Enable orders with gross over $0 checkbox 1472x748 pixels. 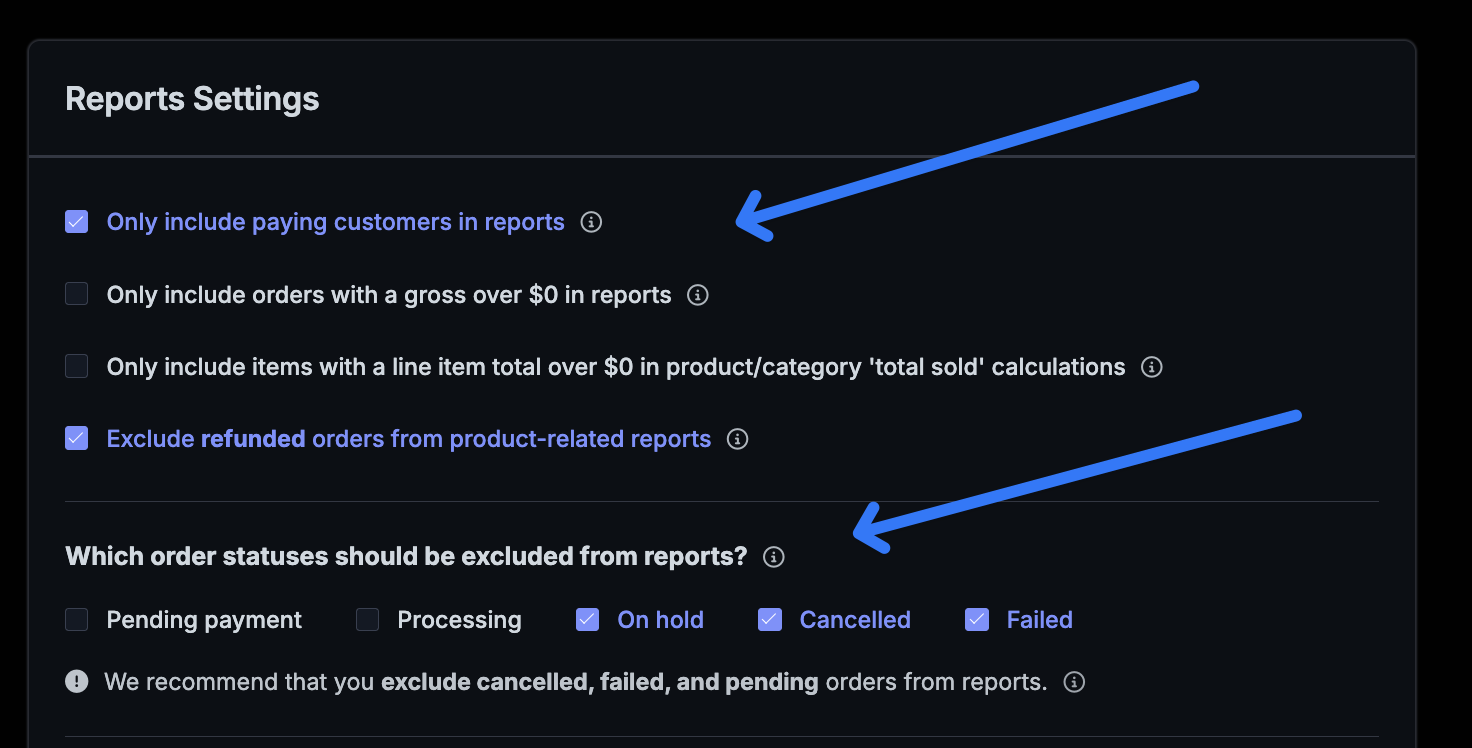point(77,294)
